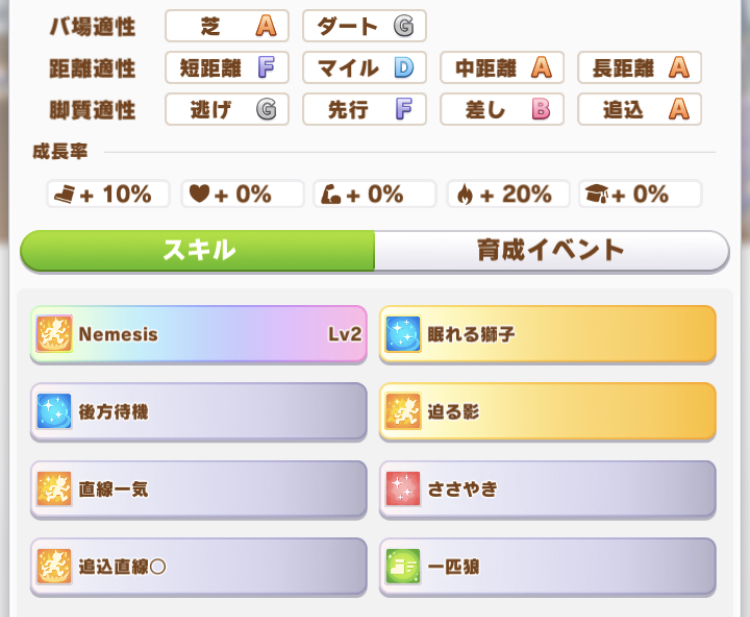Image resolution: width=750 pixels, height=617 pixels.
Task: Tap the 眠れる獅子 skill icon
Action: pos(403,334)
